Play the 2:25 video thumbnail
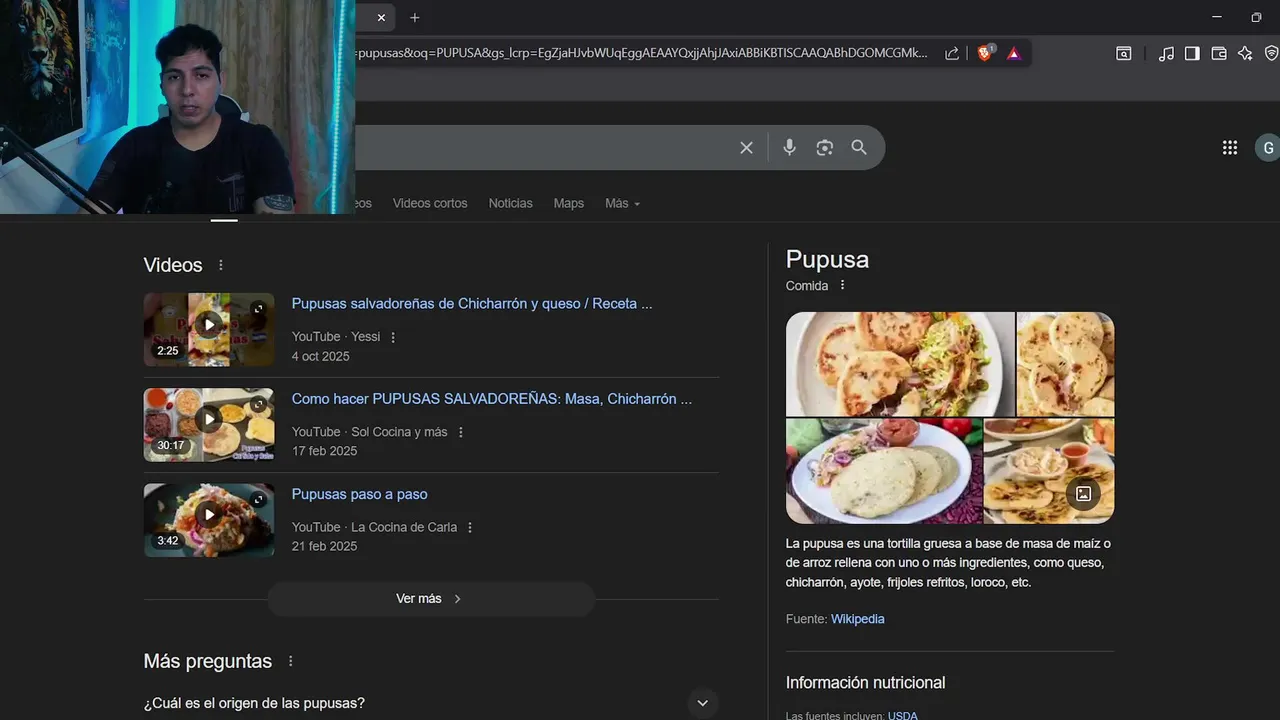 [x=209, y=324]
